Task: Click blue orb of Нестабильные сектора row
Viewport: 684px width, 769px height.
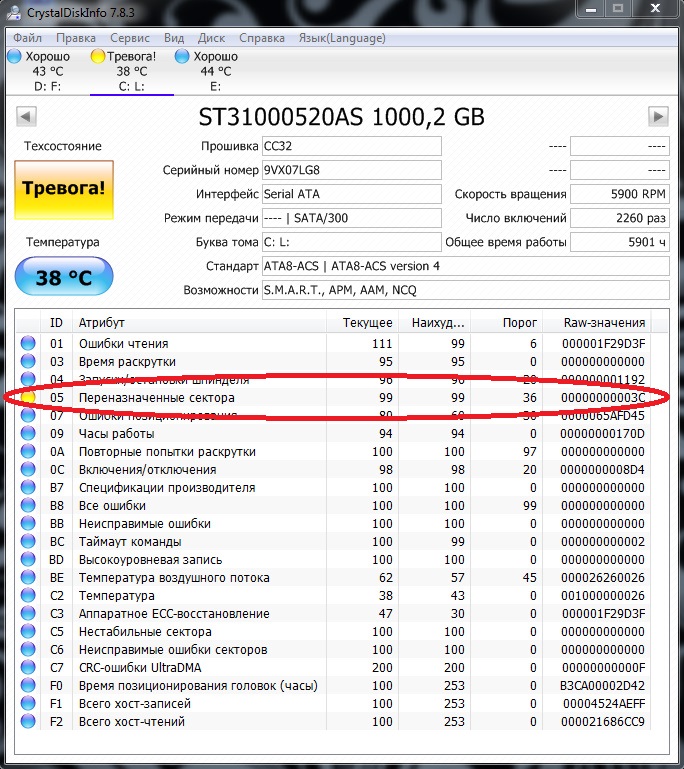Action: pyautogui.click(x=28, y=632)
